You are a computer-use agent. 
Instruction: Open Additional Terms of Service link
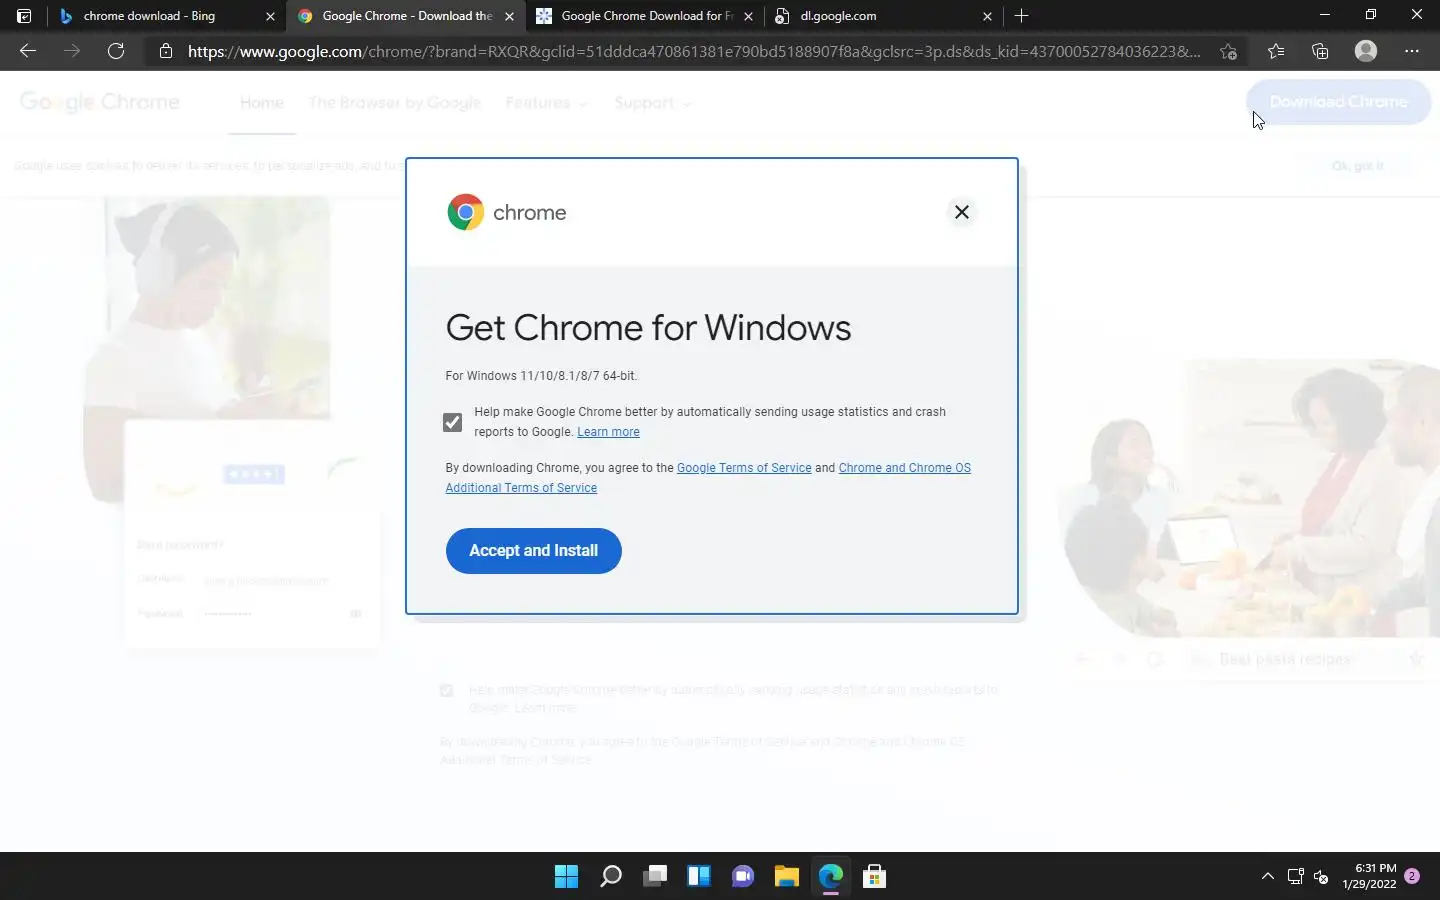tap(521, 488)
